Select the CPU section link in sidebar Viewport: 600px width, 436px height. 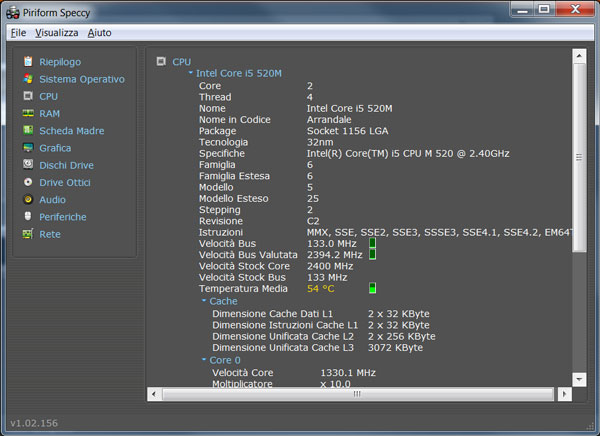pyautogui.click(x=49, y=96)
